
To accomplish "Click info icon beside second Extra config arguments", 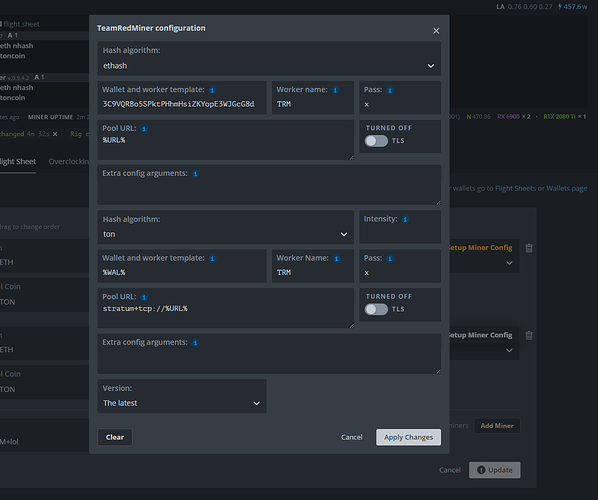I will click(195, 342).
